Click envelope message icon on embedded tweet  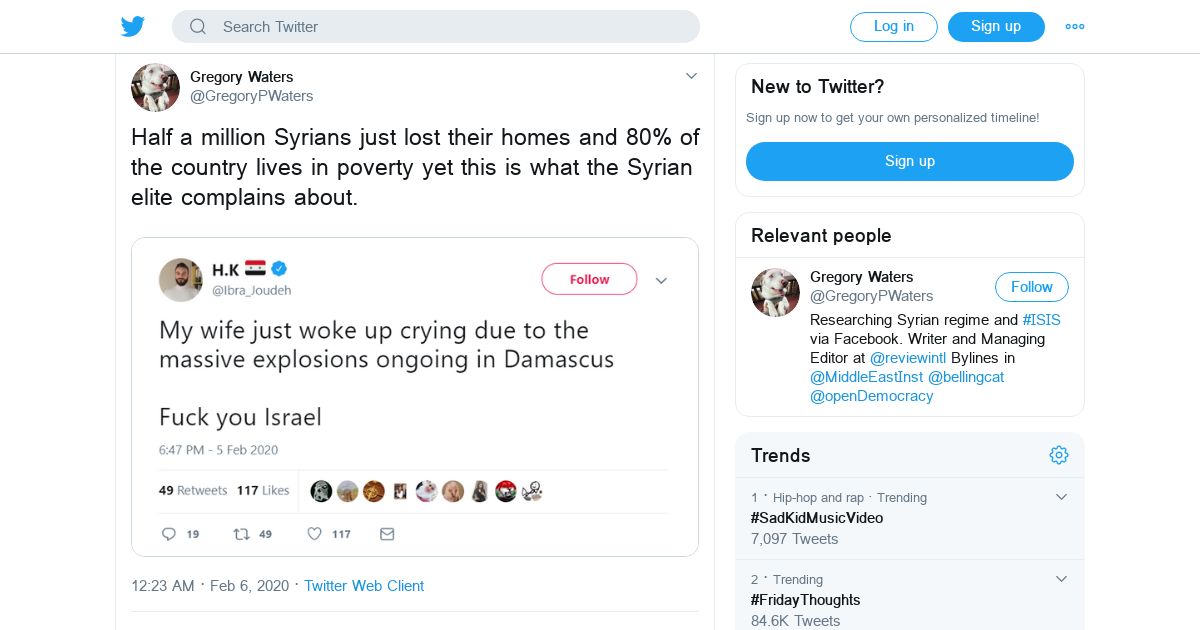coord(387,534)
